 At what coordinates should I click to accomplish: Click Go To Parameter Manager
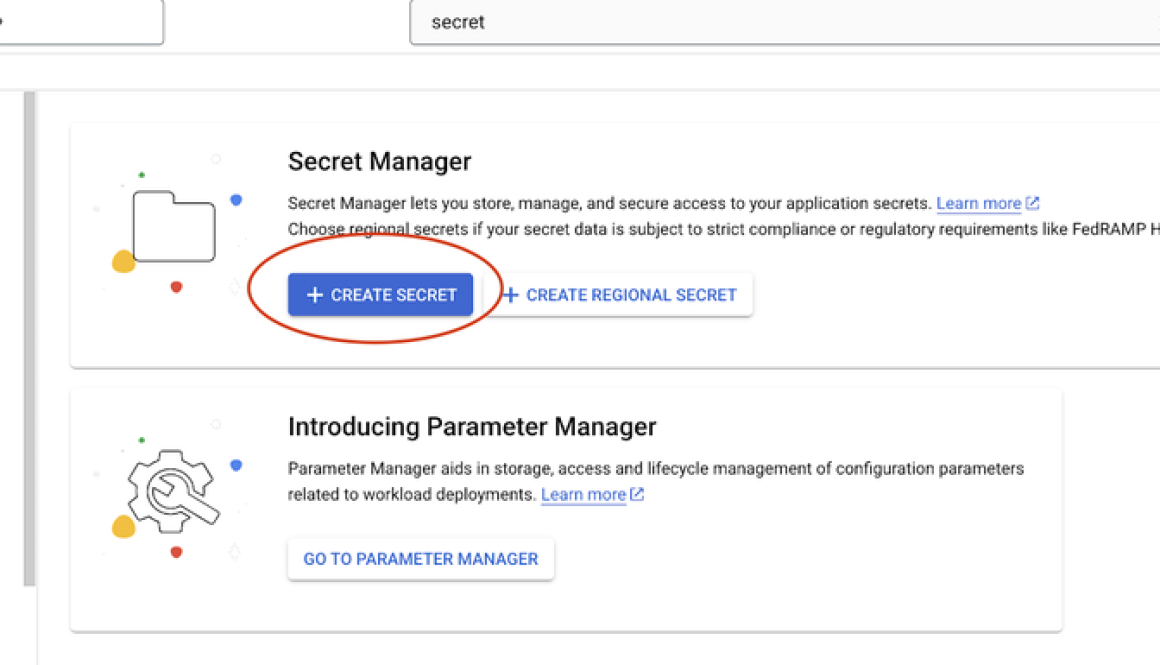click(420, 558)
